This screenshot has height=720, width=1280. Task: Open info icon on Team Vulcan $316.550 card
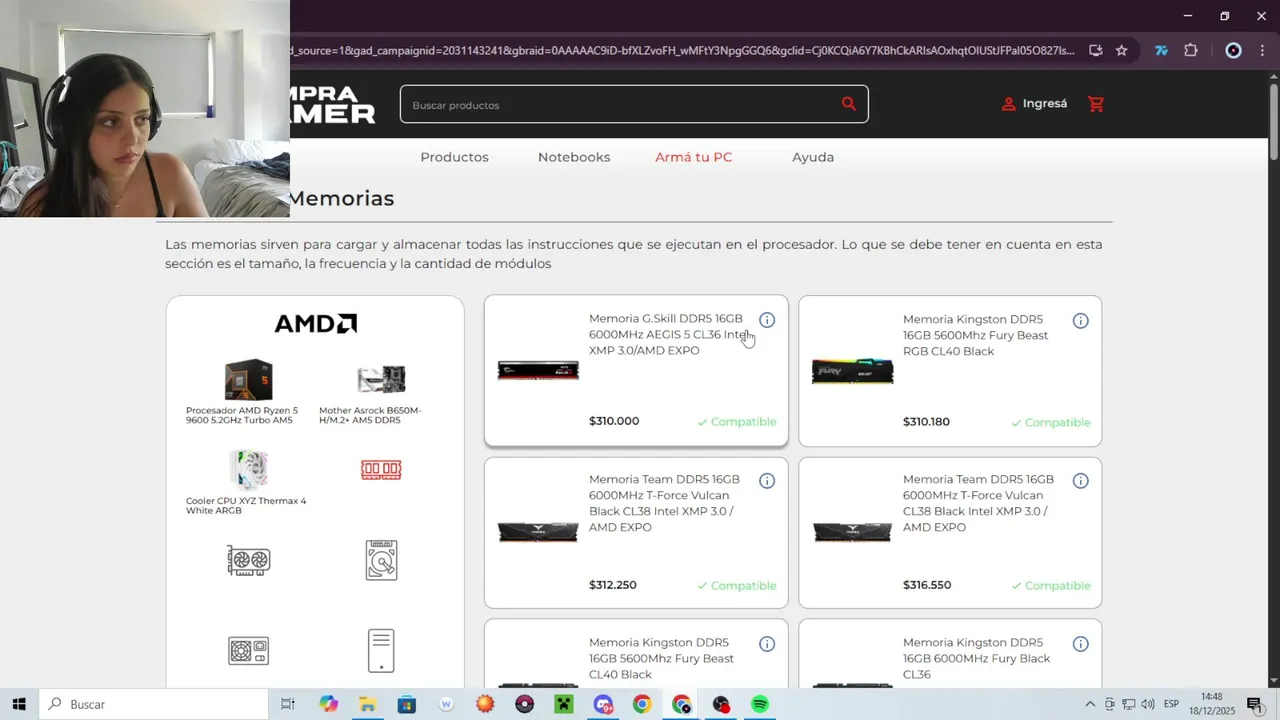[x=1081, y=481]
